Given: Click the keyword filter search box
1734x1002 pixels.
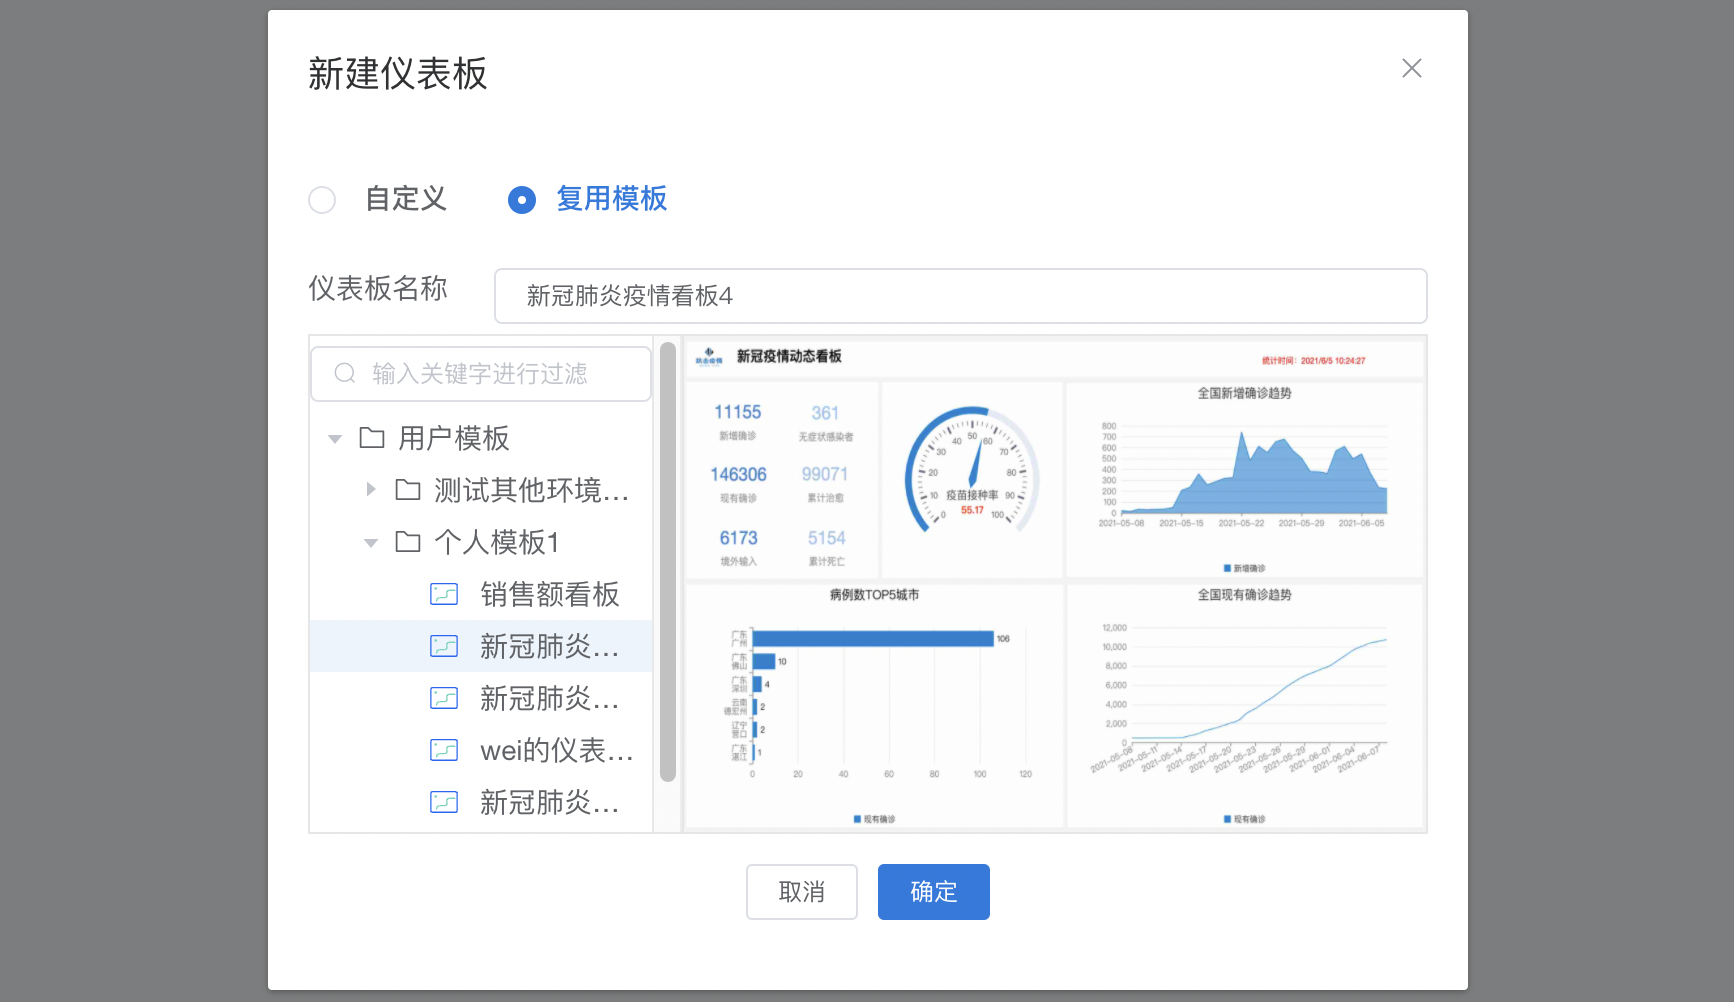Looking at the screenshot, I should [481, 374].
